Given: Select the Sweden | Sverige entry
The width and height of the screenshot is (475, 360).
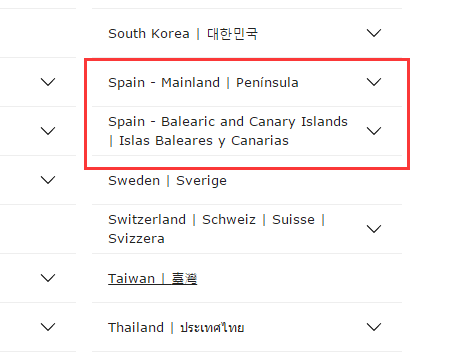Looking at the screenshot, I should click(x=167, y=180).
